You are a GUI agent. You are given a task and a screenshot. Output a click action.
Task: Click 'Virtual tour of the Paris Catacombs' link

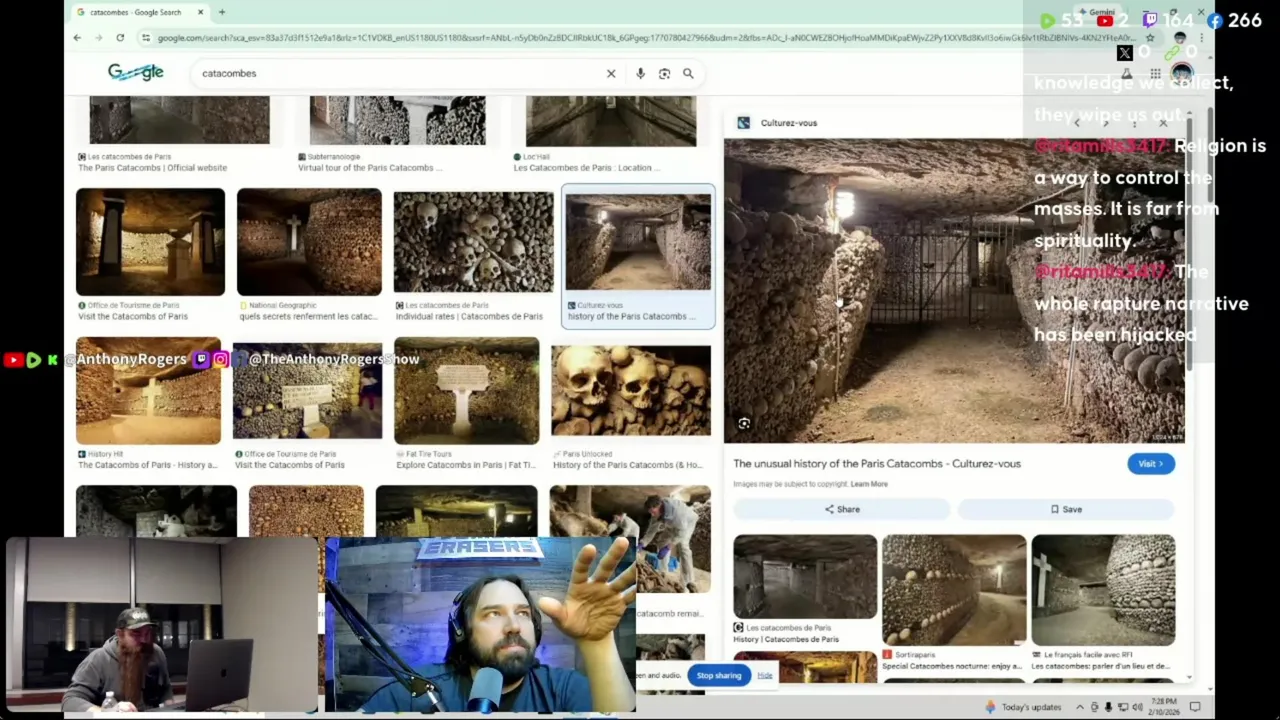[x=370, y=168]
